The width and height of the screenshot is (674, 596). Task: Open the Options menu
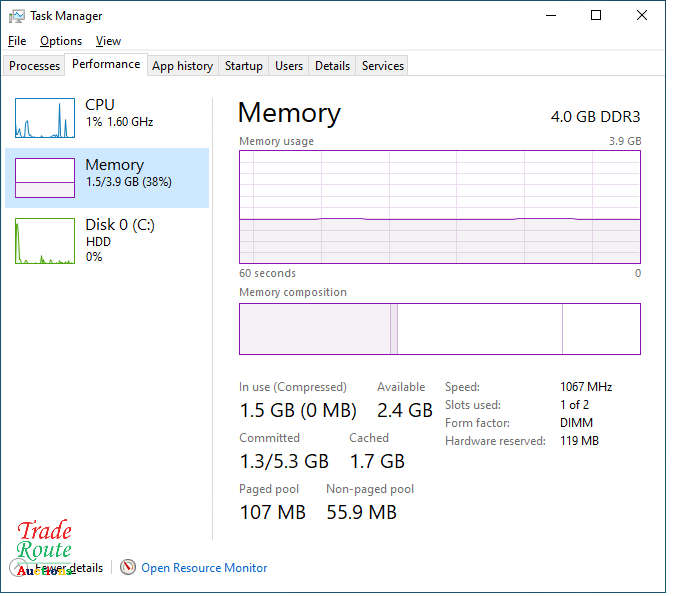click(61, 41)
